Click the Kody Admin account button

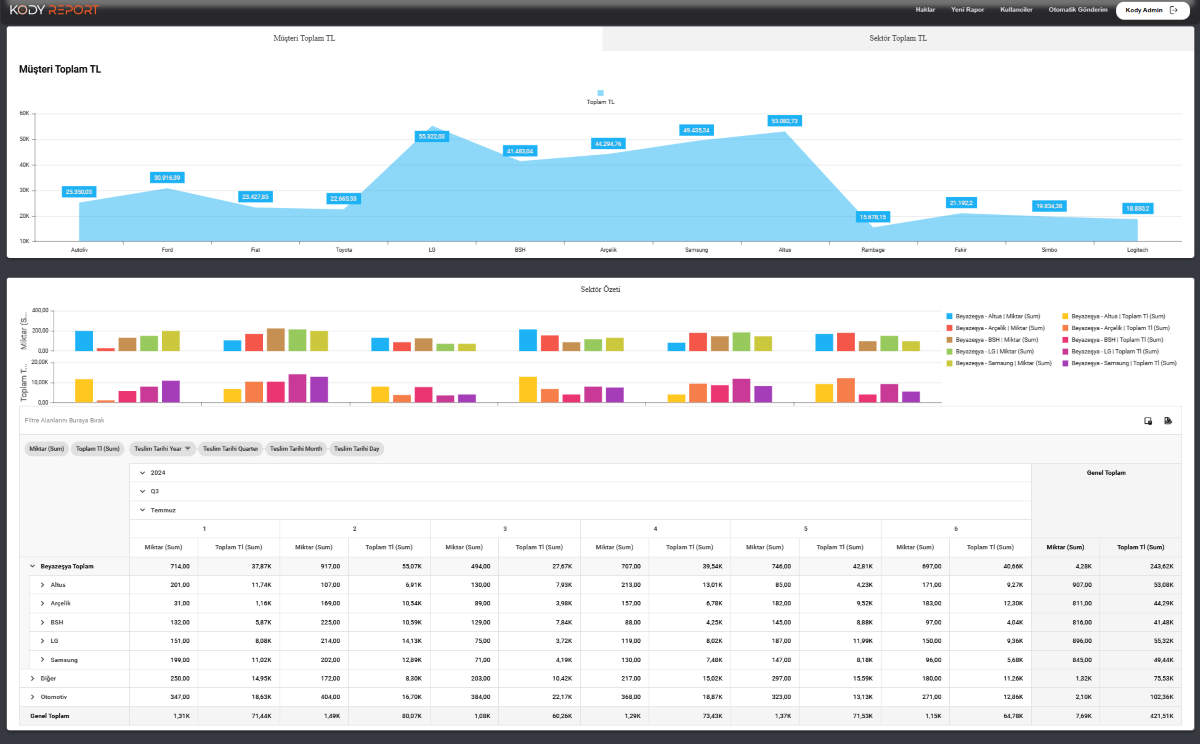[1151, 10]
